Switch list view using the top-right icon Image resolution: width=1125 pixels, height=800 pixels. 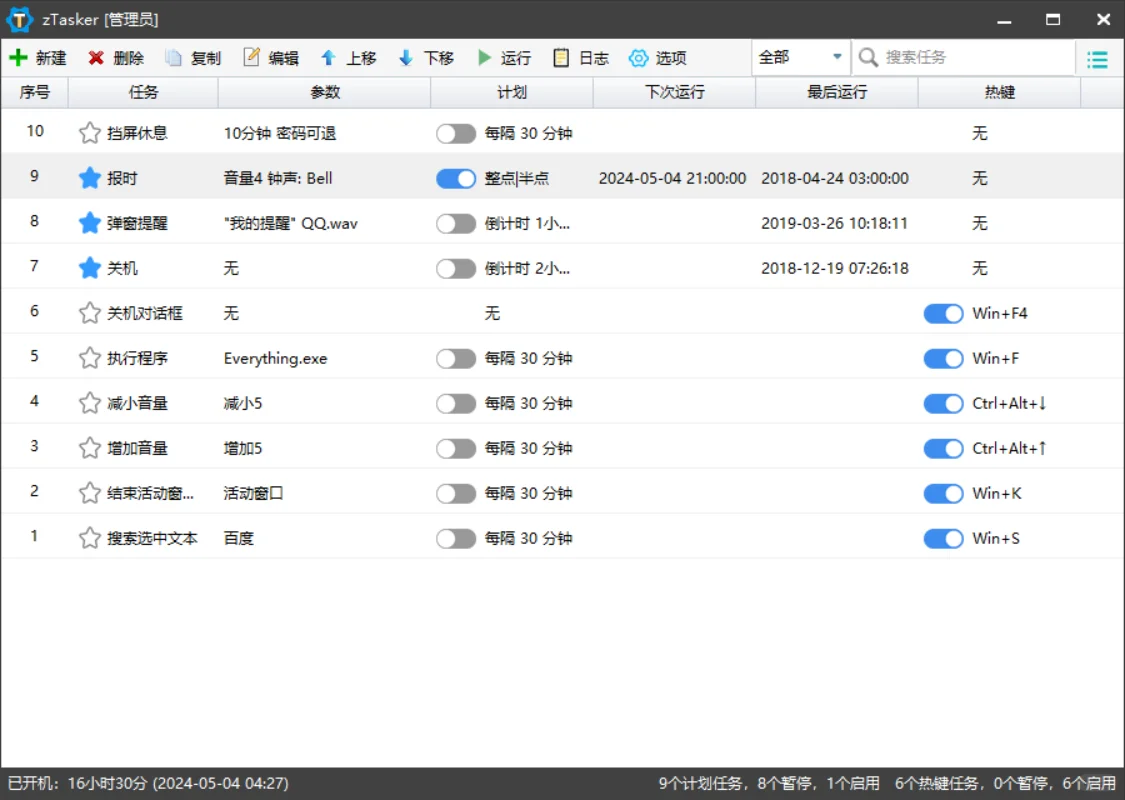pos(1097,57)
